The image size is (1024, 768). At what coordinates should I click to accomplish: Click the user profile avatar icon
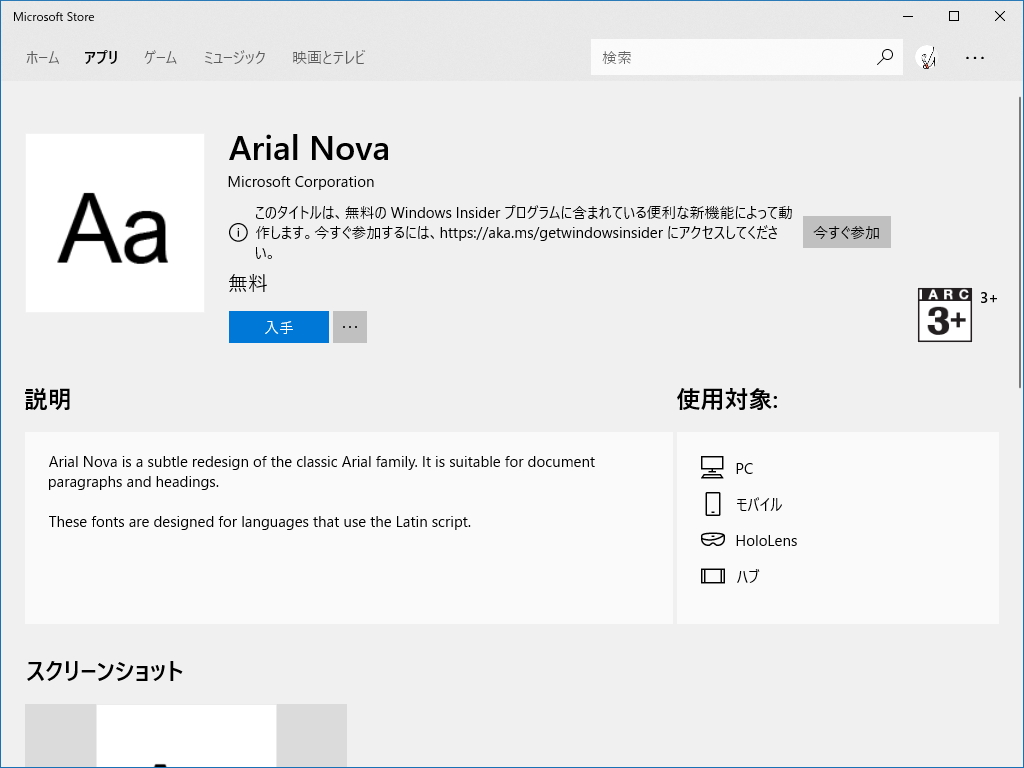[x=928, y=57]
